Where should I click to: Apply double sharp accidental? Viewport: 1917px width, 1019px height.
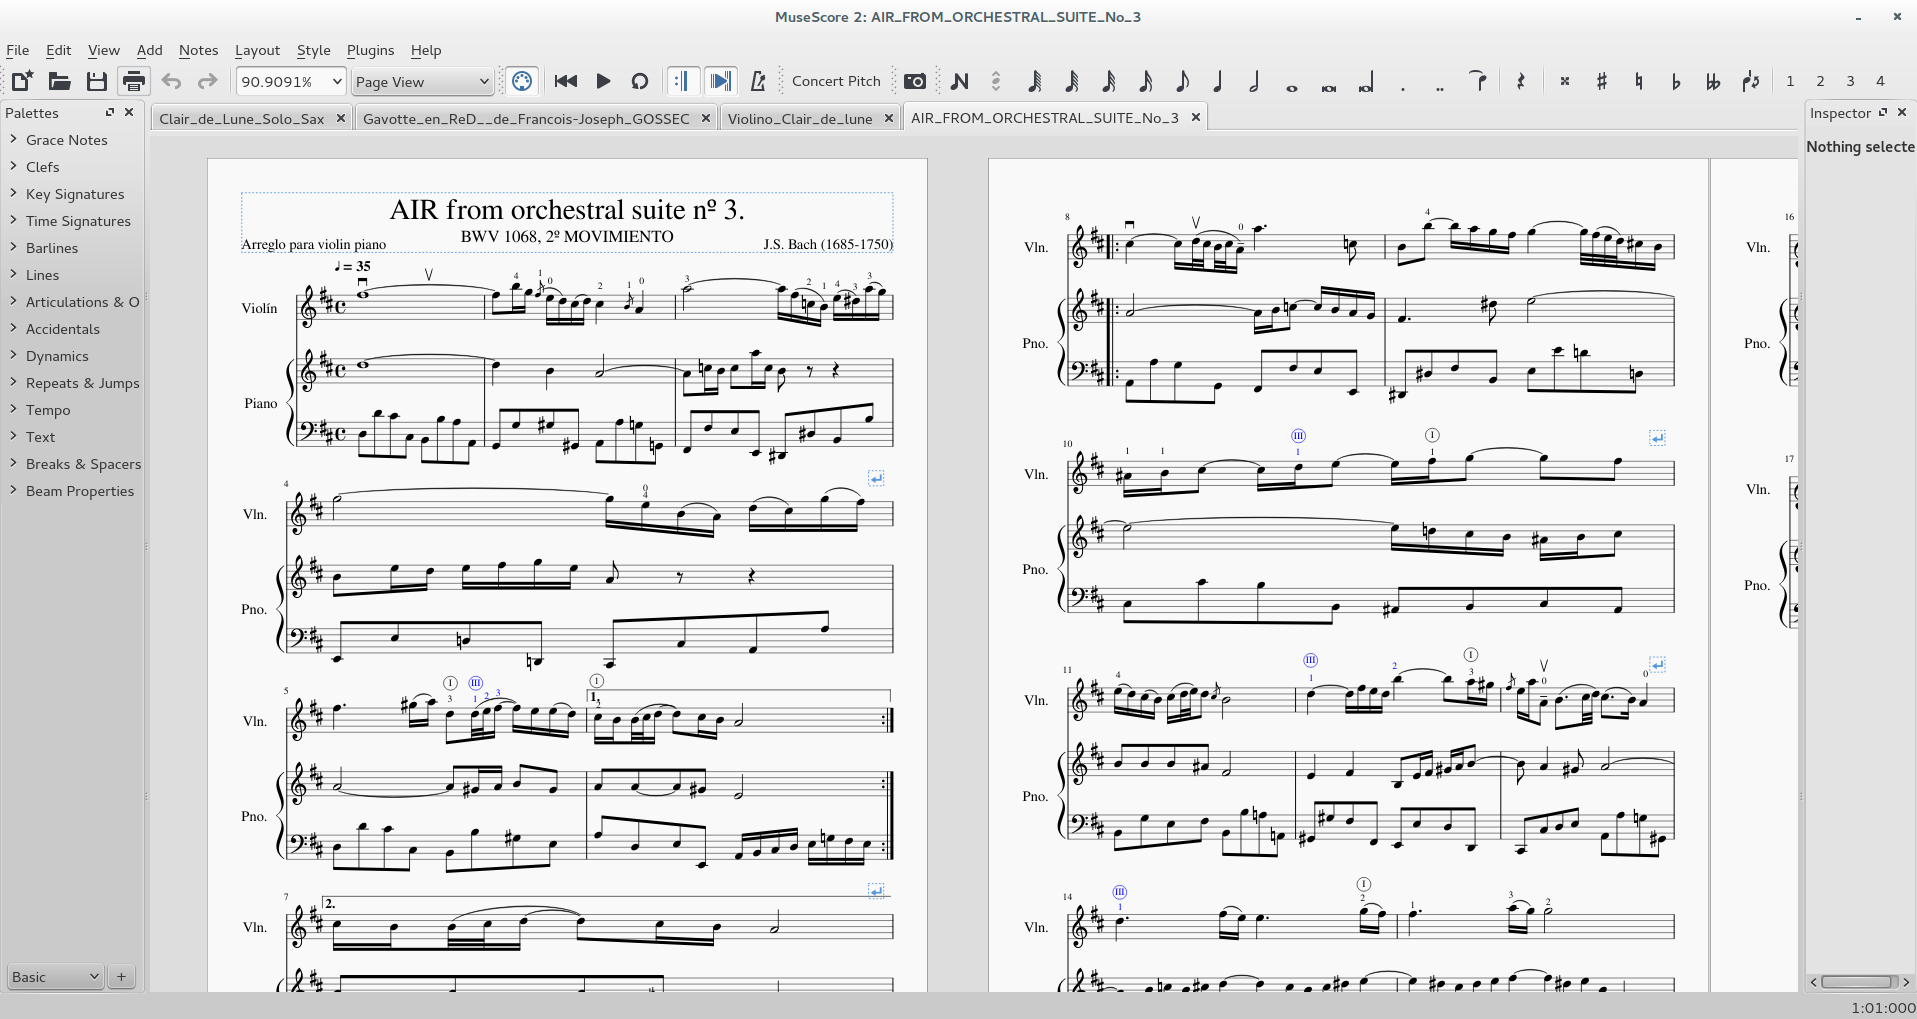(1564, 81)
